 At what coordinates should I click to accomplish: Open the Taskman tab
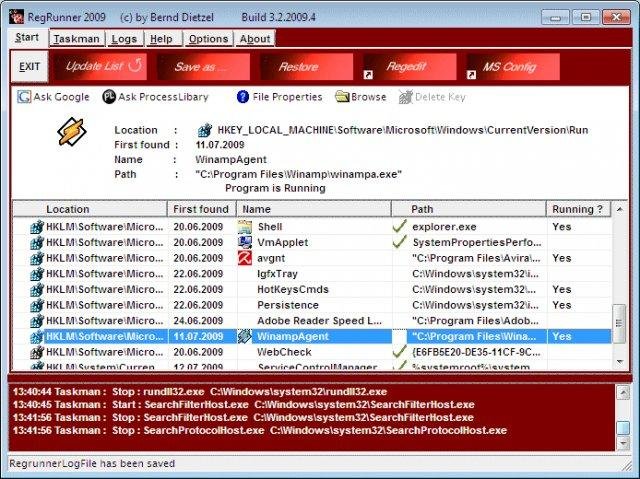pyautogui.click(x=77, y=39)
